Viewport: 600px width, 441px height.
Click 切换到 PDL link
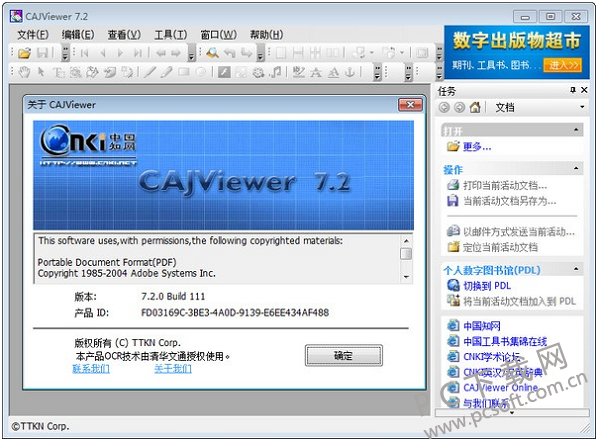[x=487, y=286]
